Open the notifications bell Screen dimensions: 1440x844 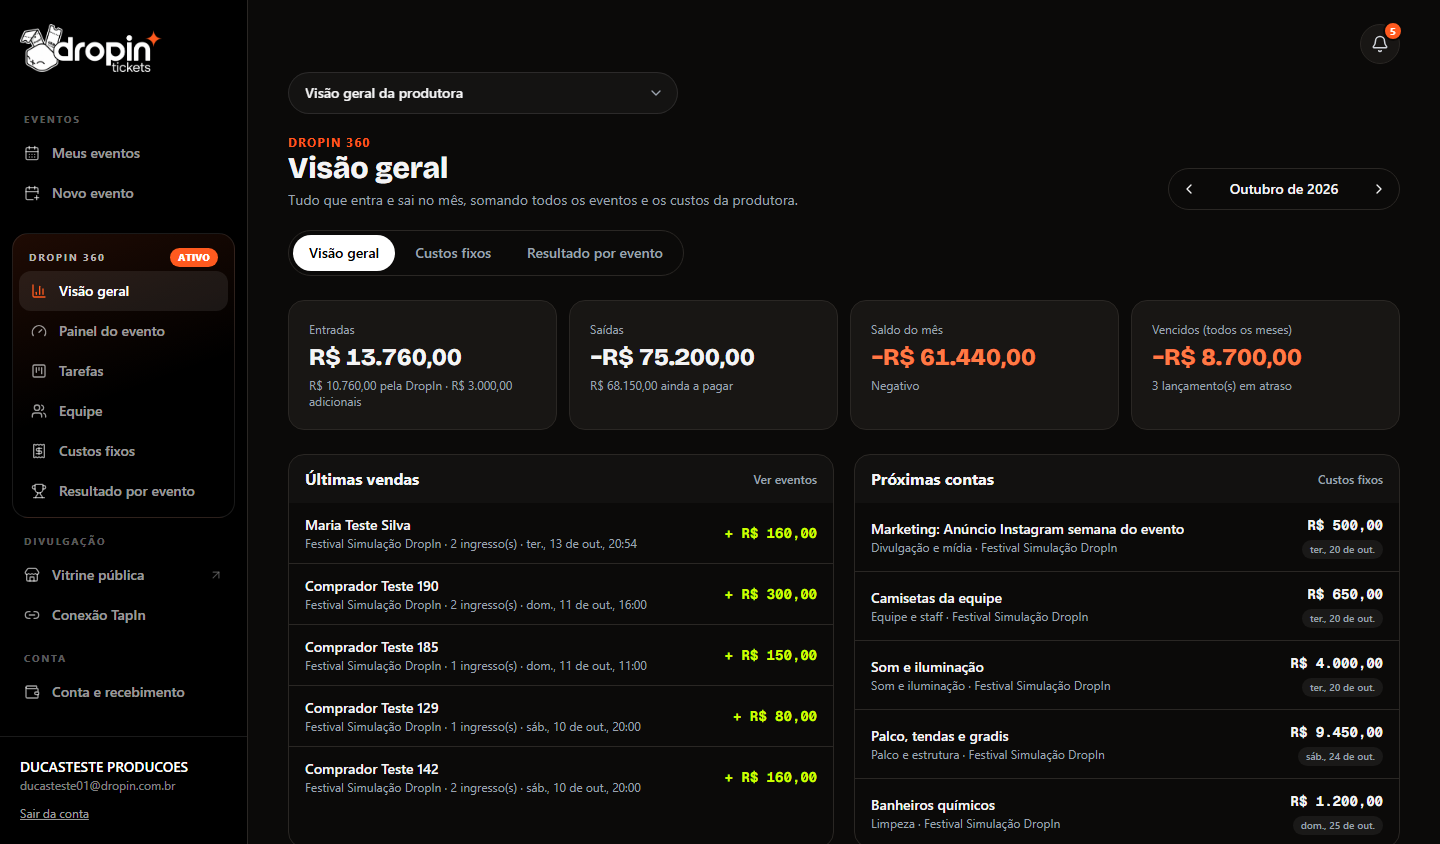[x=1380, y=44]
